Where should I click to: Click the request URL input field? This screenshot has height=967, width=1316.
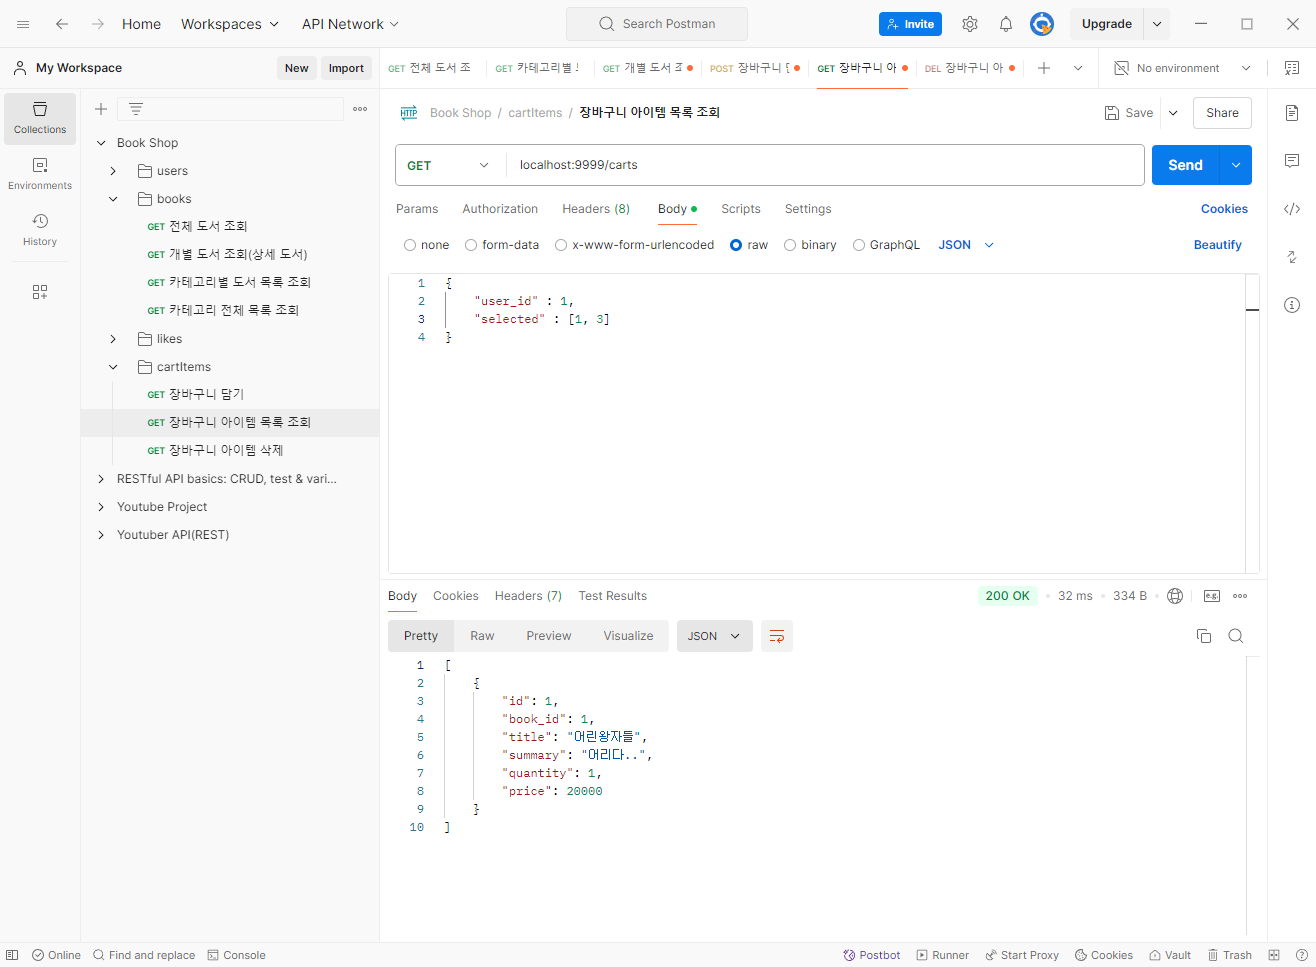point(825,165)
